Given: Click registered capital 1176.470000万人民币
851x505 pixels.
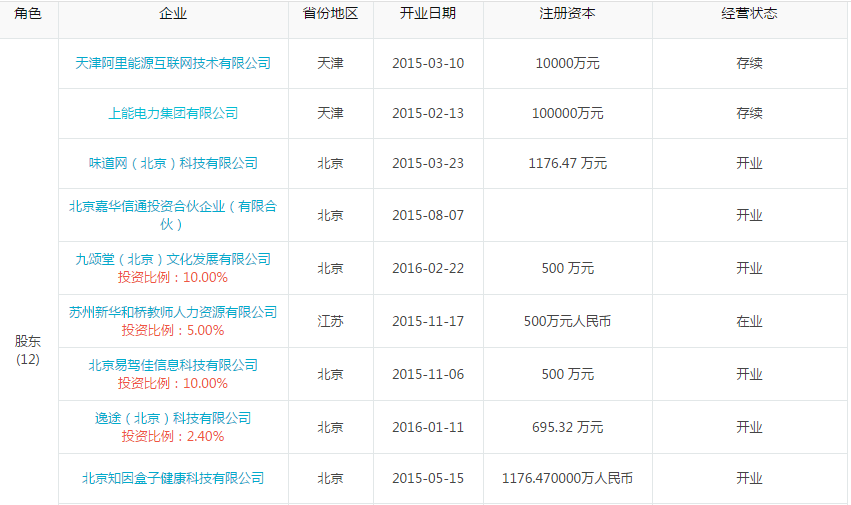Looking at the screenshot, I should point(568,478).
